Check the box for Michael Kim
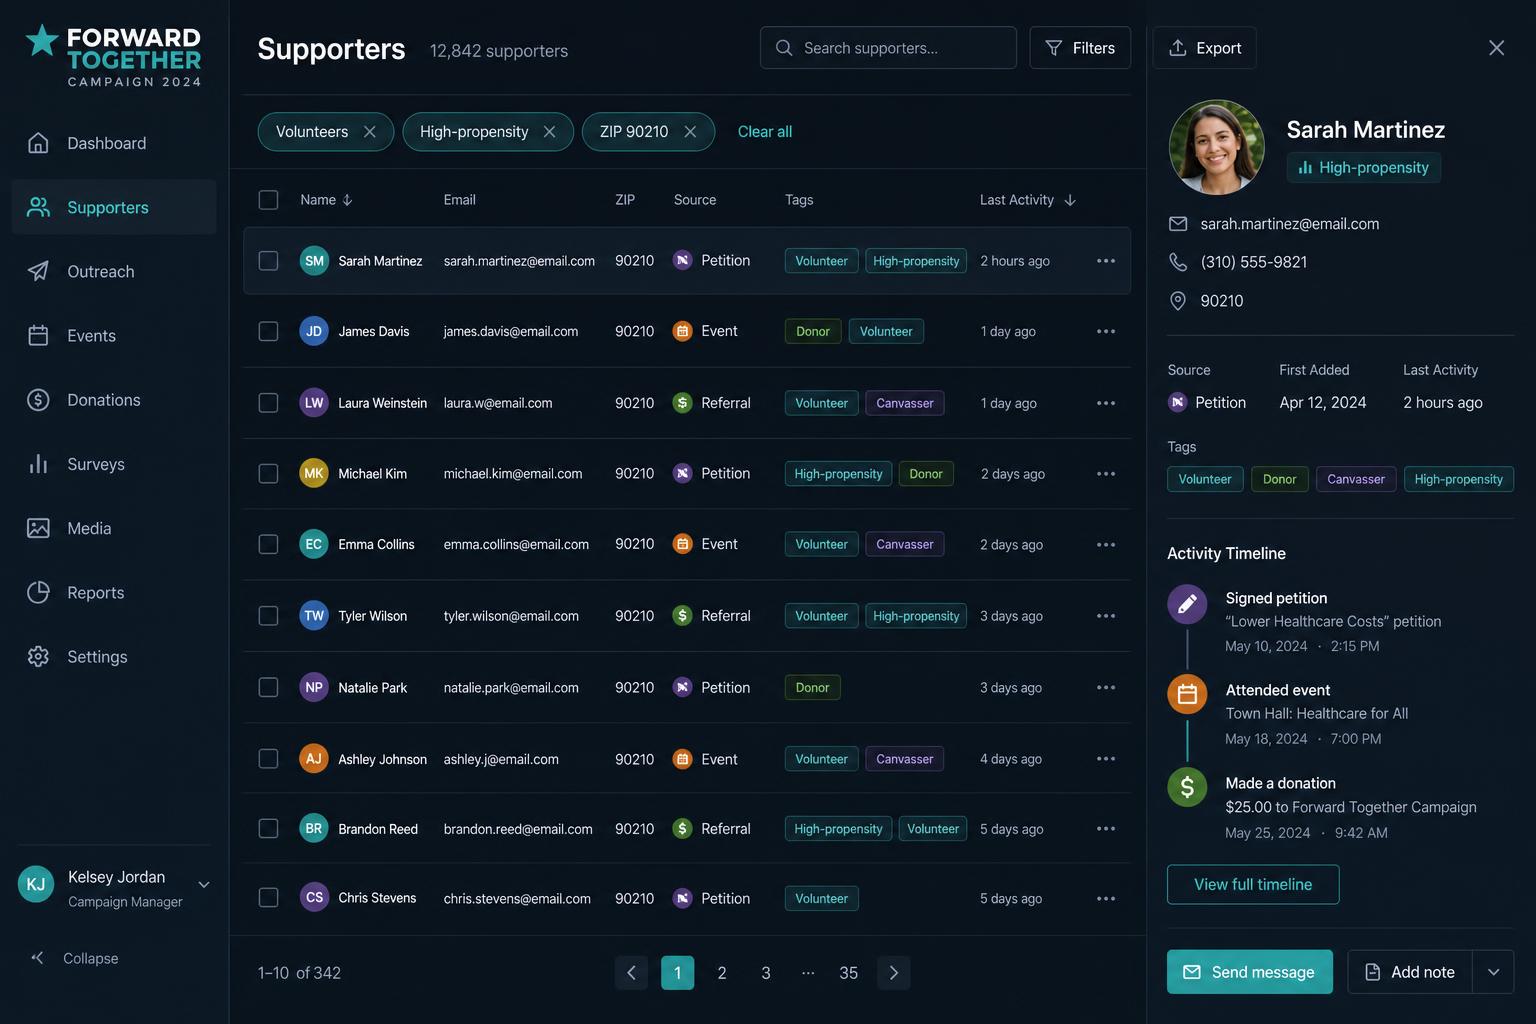Viewport: 1536px width, 1024px height. coord(268,474)
